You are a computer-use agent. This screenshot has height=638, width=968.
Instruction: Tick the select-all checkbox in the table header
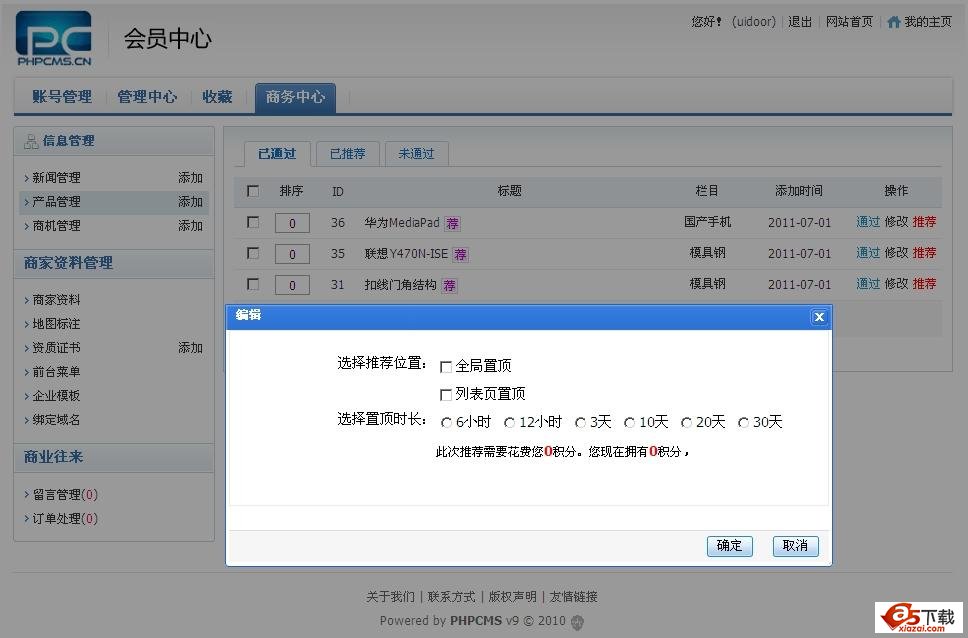(252, 191)
